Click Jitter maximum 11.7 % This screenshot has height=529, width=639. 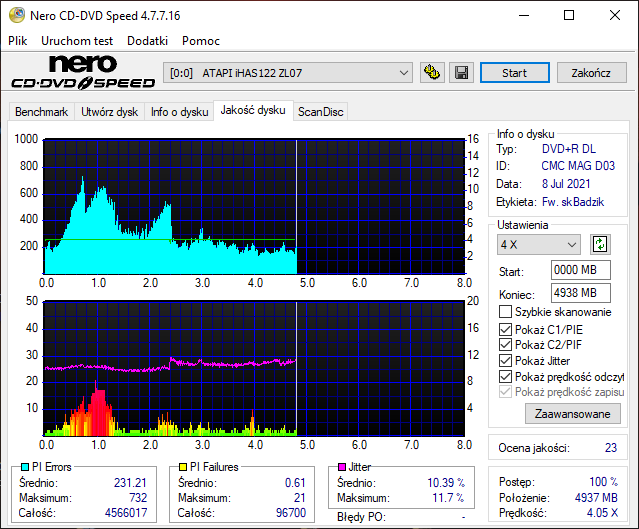pos(448,498)
